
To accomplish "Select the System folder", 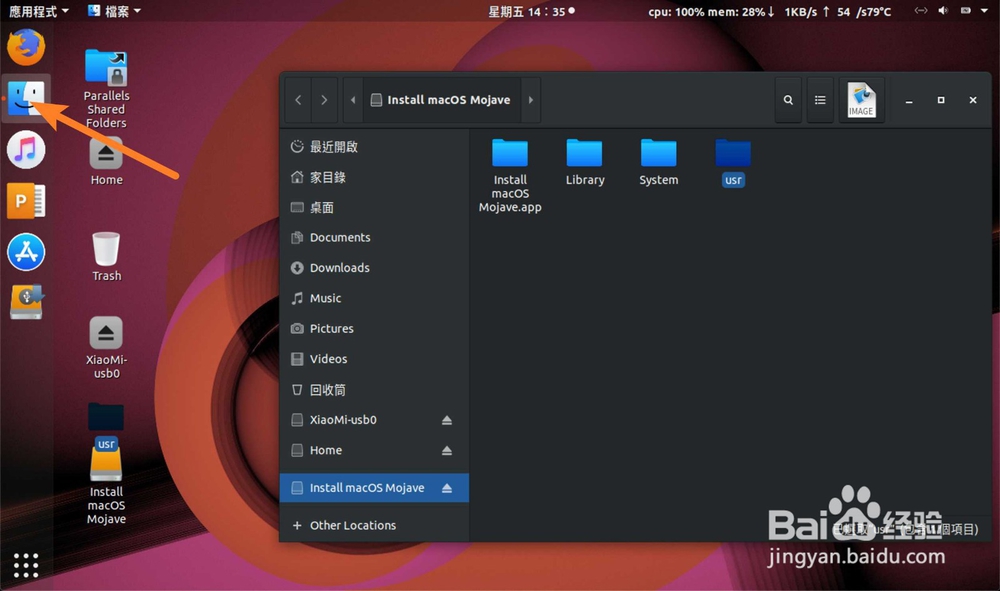I will coord(659,163).
